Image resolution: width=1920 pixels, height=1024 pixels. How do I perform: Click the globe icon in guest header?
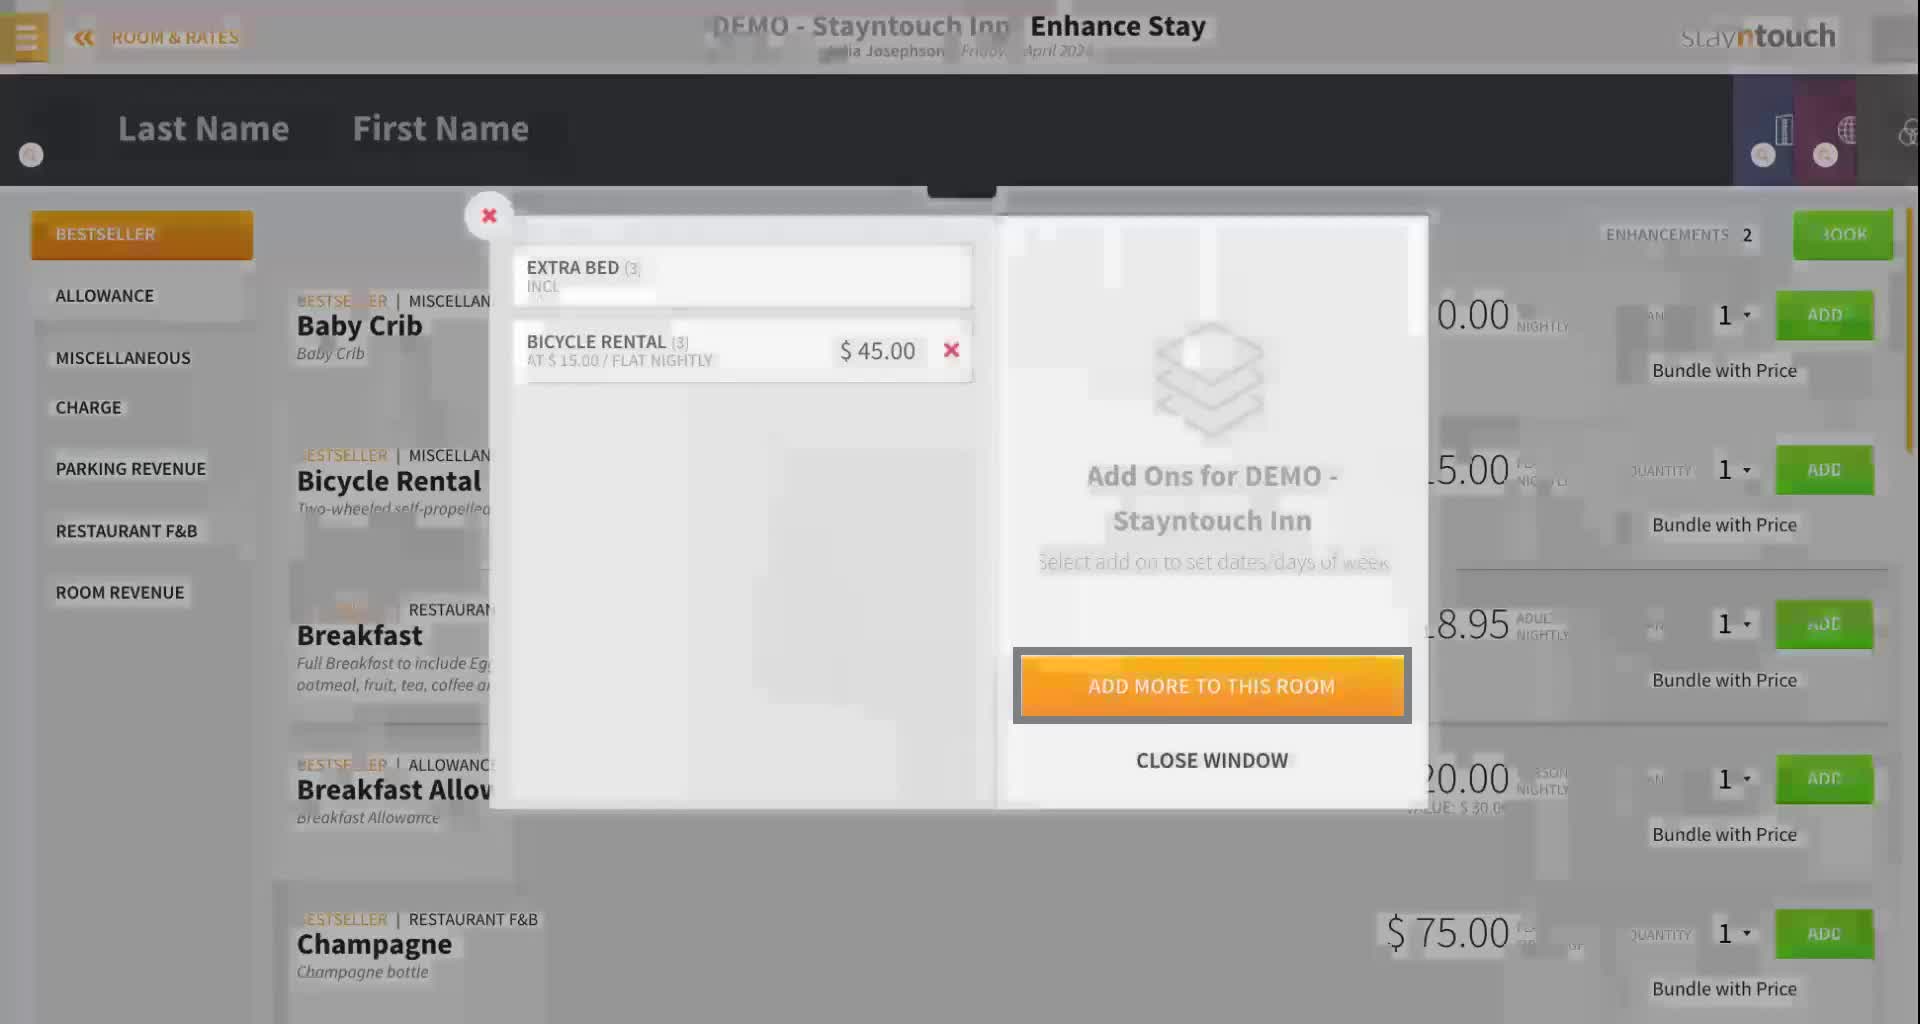[1847, 130]
